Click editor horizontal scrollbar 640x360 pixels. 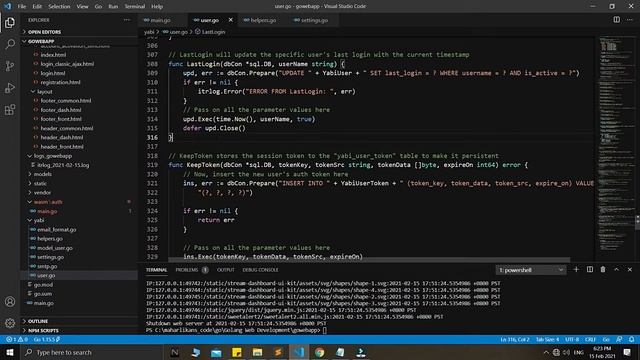(x=369, y=260)
